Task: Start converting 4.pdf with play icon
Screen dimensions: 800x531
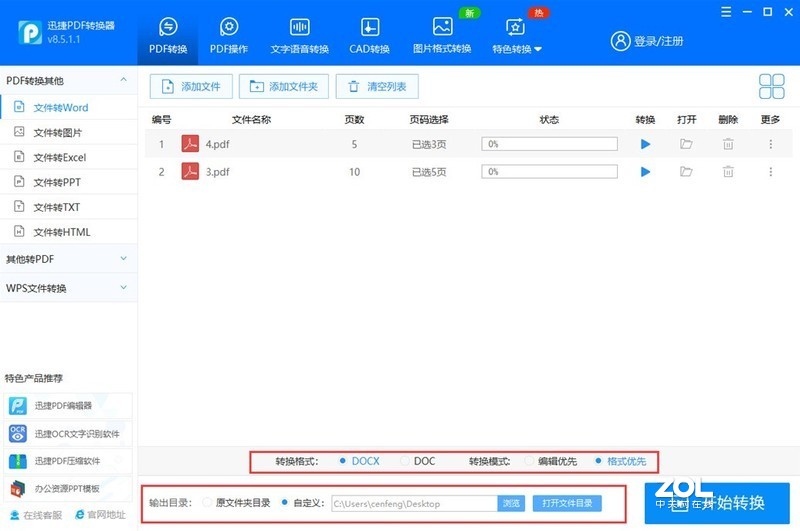Action: 645,144
